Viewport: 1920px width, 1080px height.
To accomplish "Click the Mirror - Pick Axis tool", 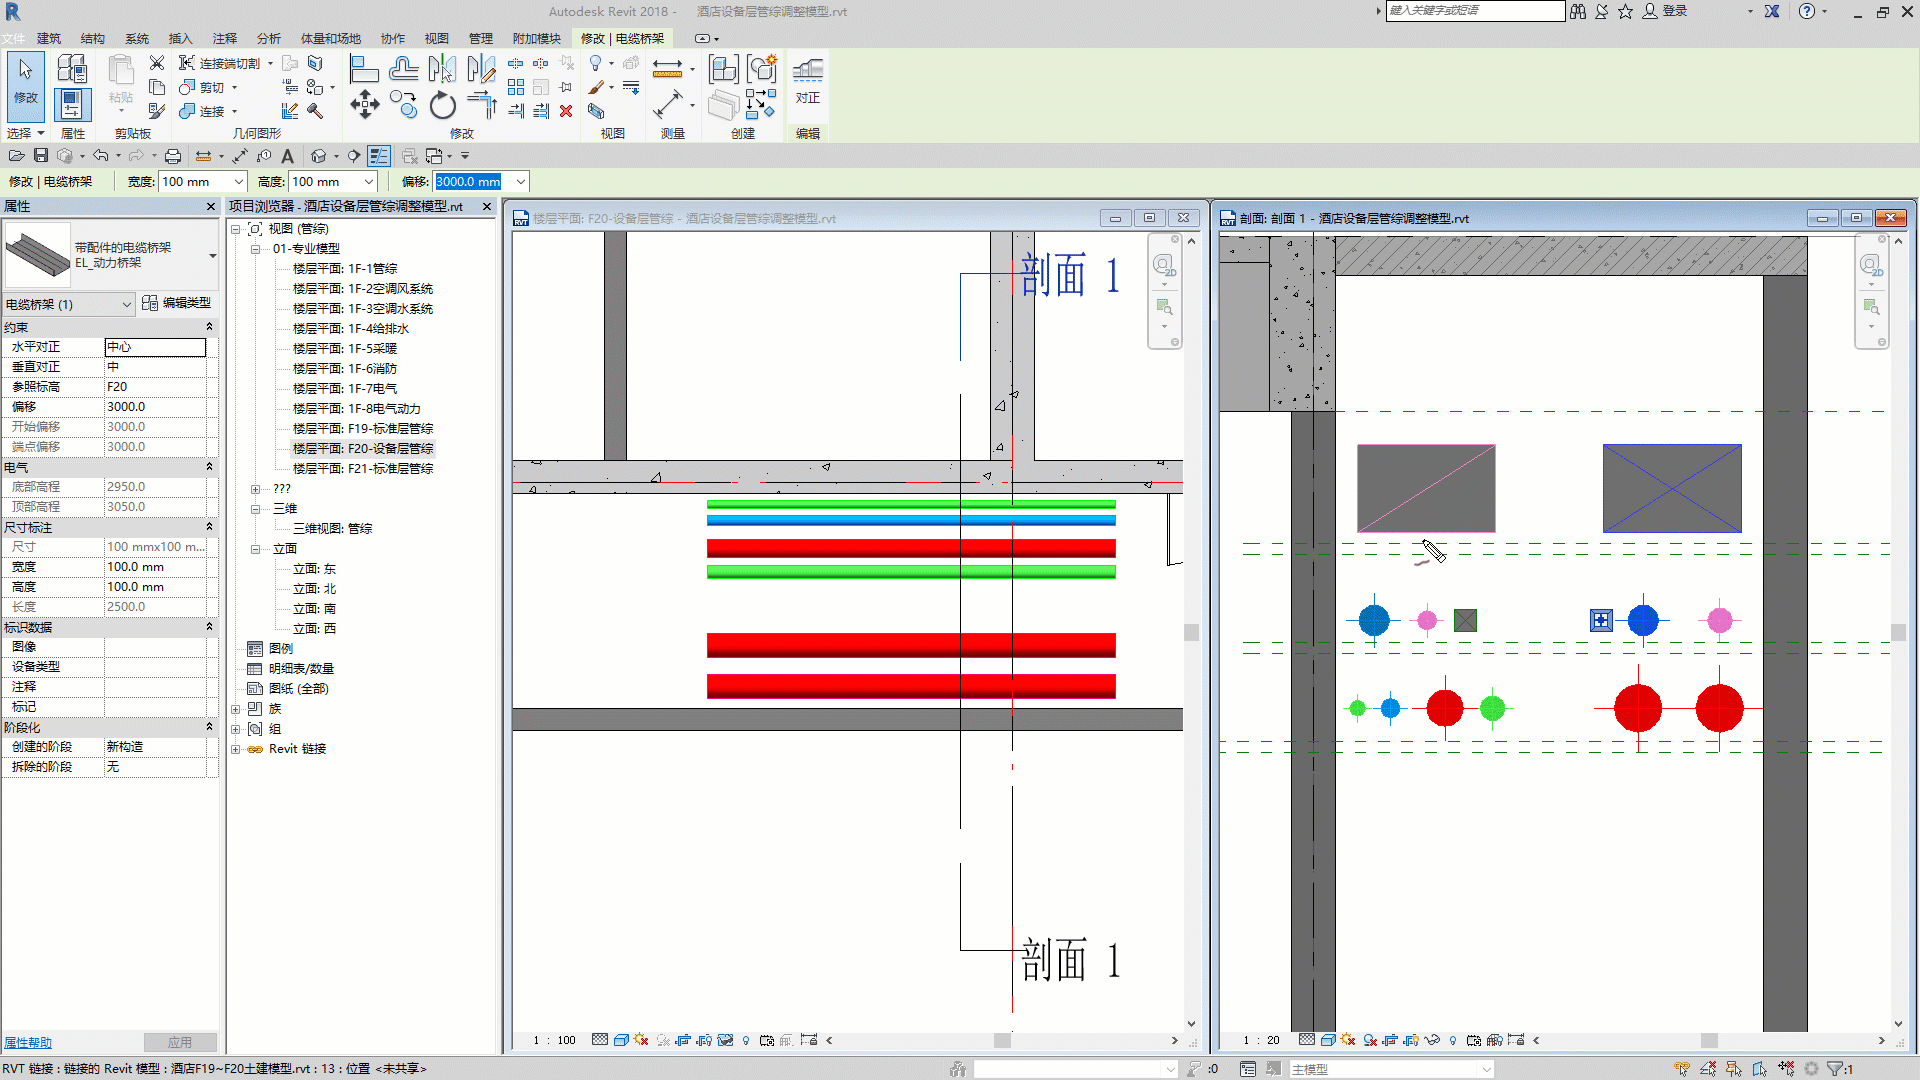I will 442,69.
